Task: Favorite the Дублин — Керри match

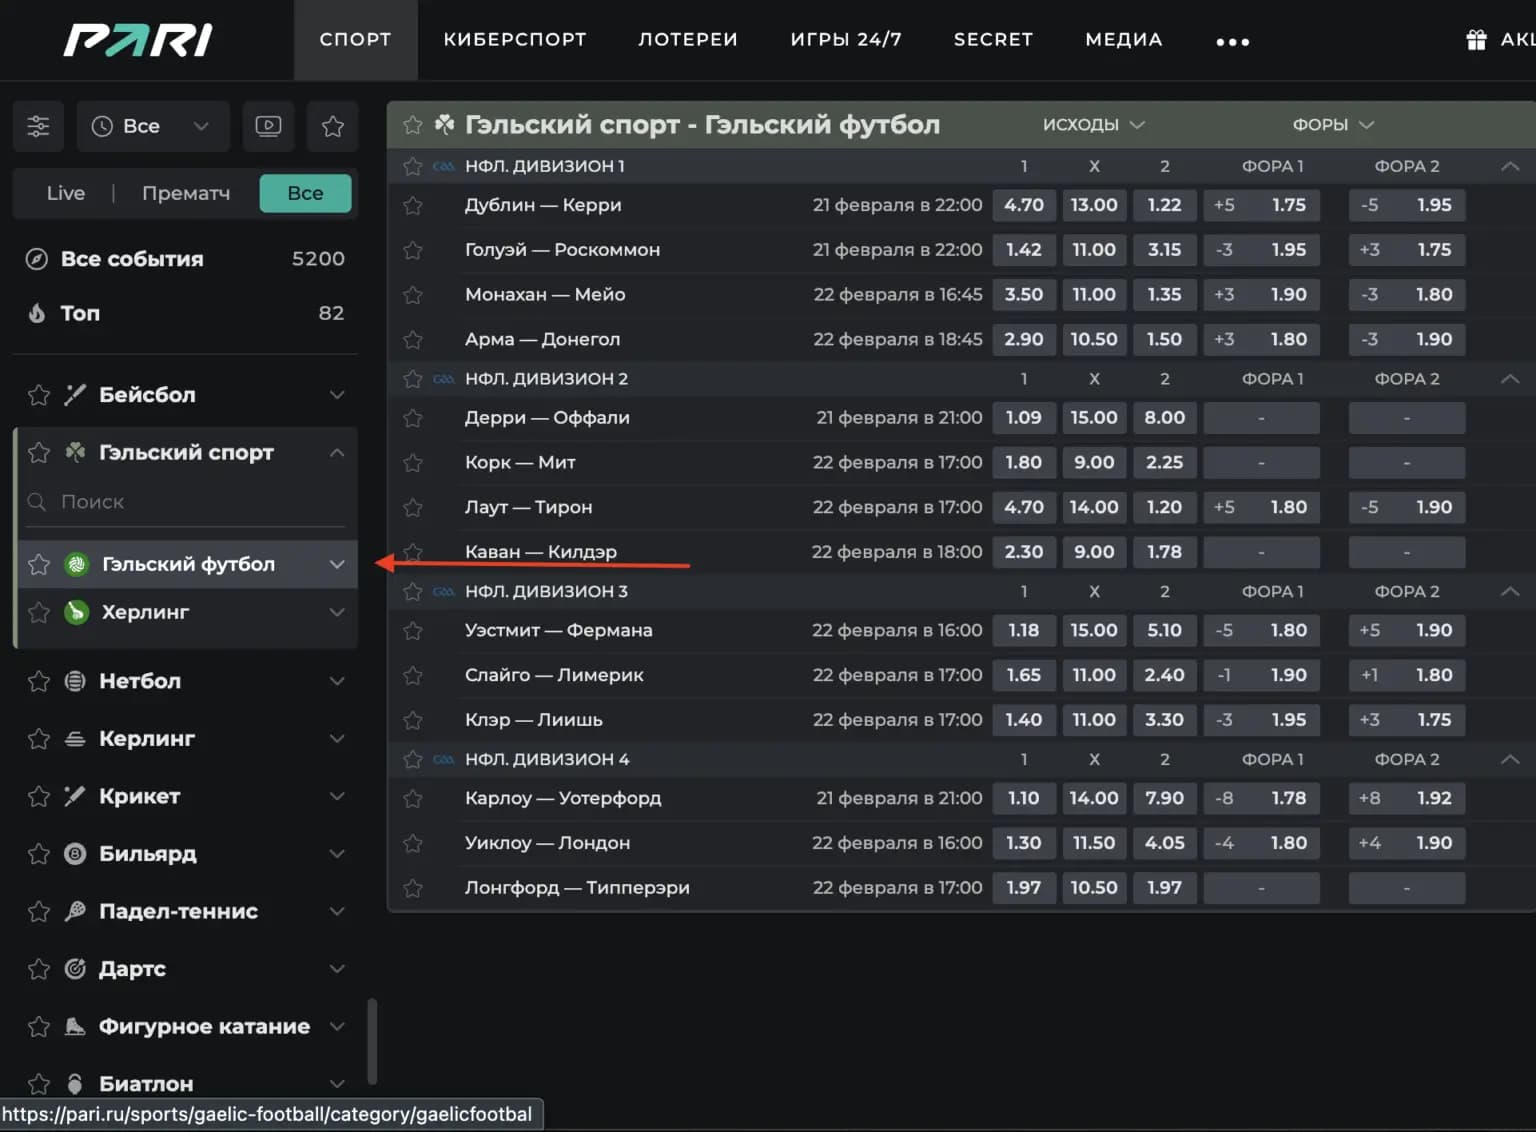Action: click(412, 206)
